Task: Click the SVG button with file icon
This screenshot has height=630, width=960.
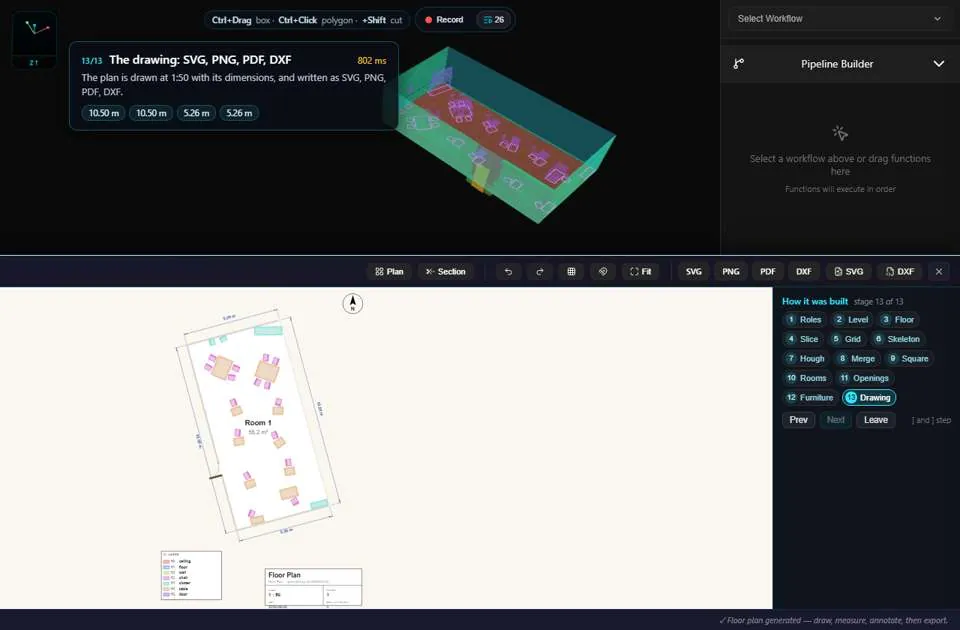Action: [x=849, y=271]
